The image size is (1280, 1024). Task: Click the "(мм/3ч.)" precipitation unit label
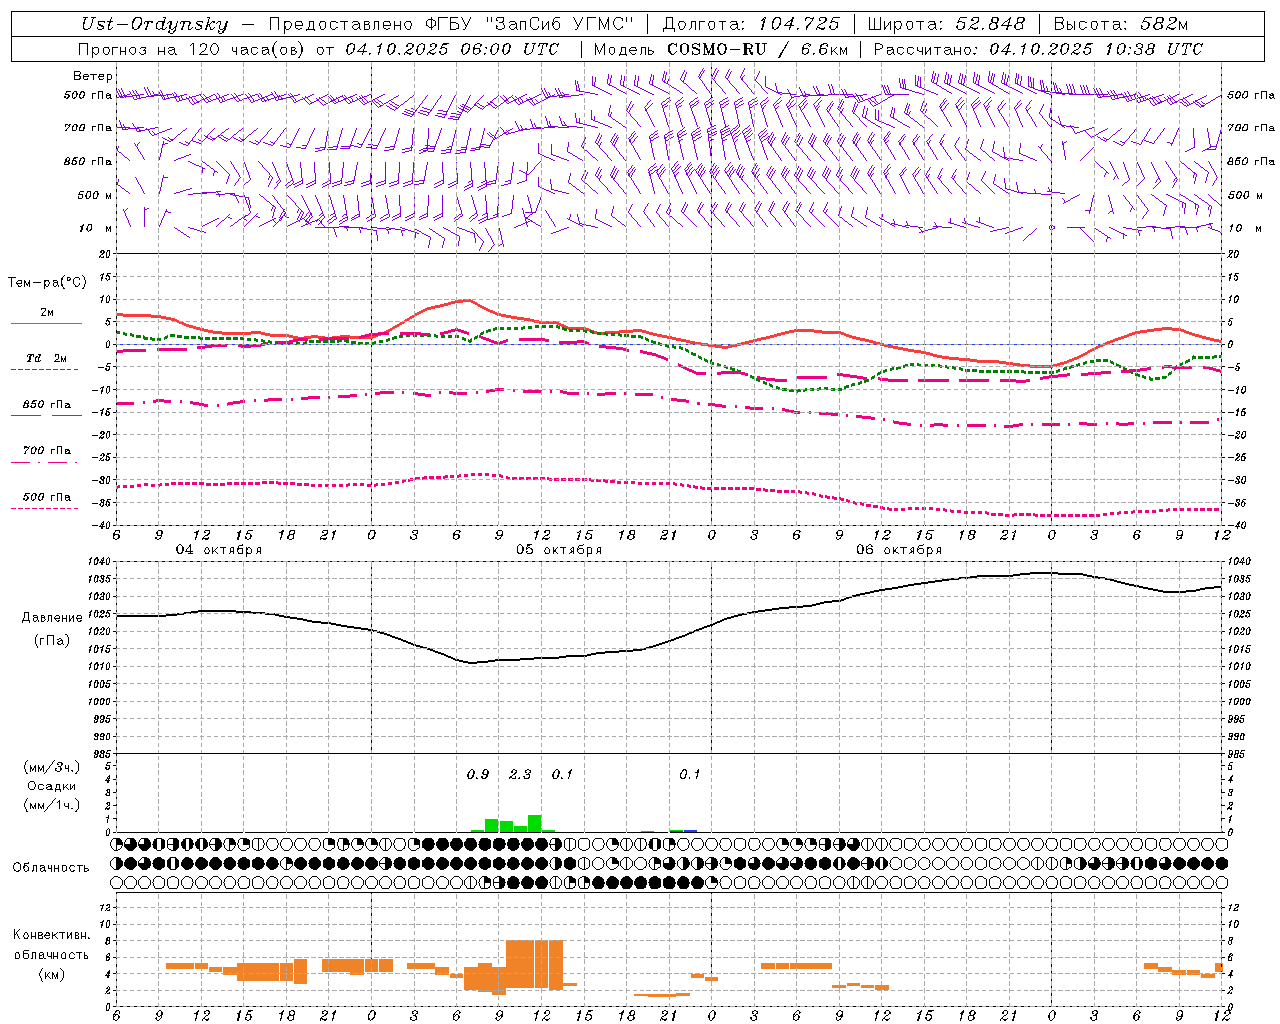click(52, 768)
